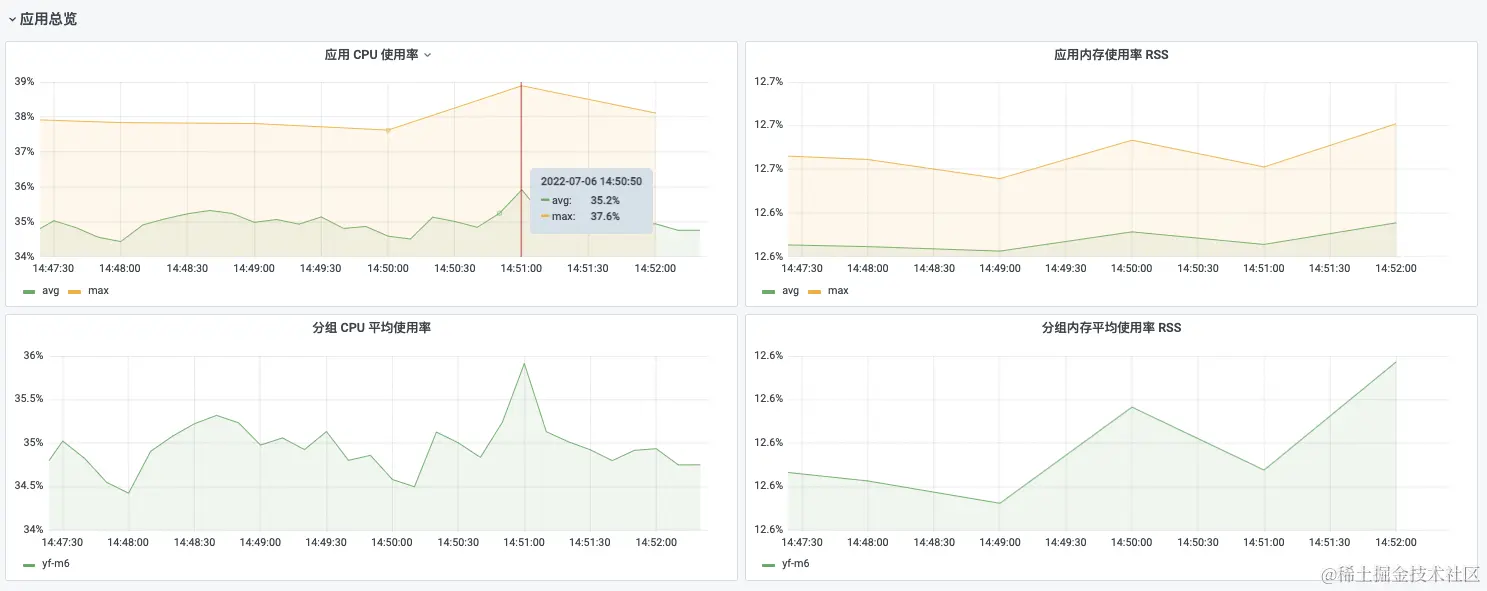Screen dimensions: 1487x591
Task: Click 14:52:00 on 应用内存使用率 RSS time axis
Action: click(1395, 269)
